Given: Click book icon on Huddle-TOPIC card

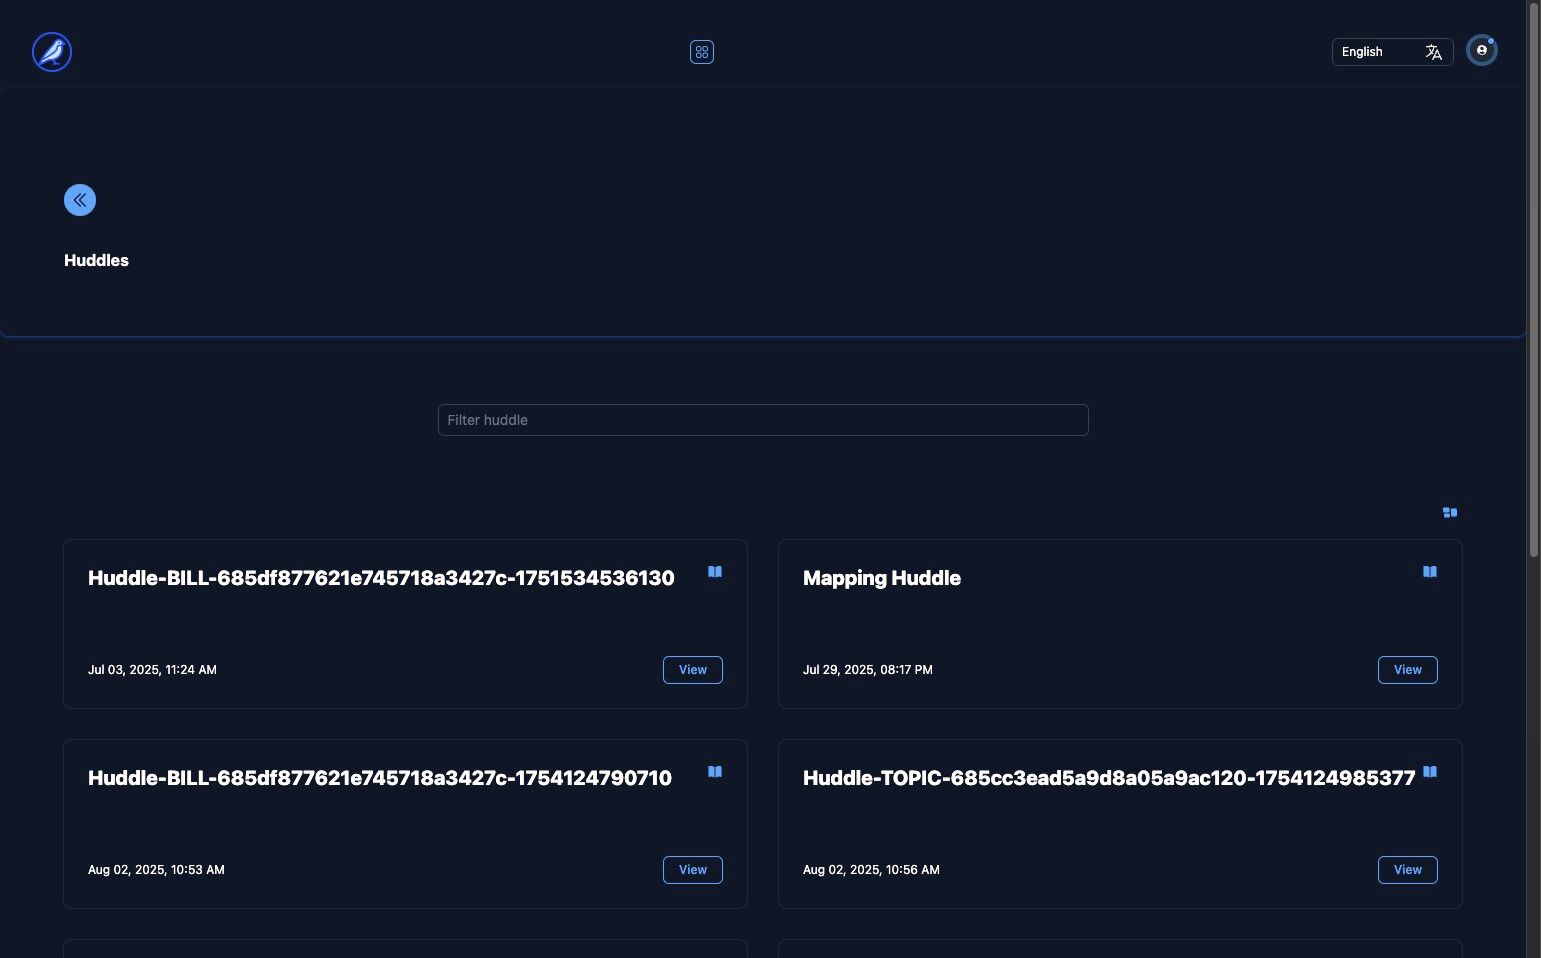Looking at the screenshot, I should pyautogui.click(x=1430, y=772).
